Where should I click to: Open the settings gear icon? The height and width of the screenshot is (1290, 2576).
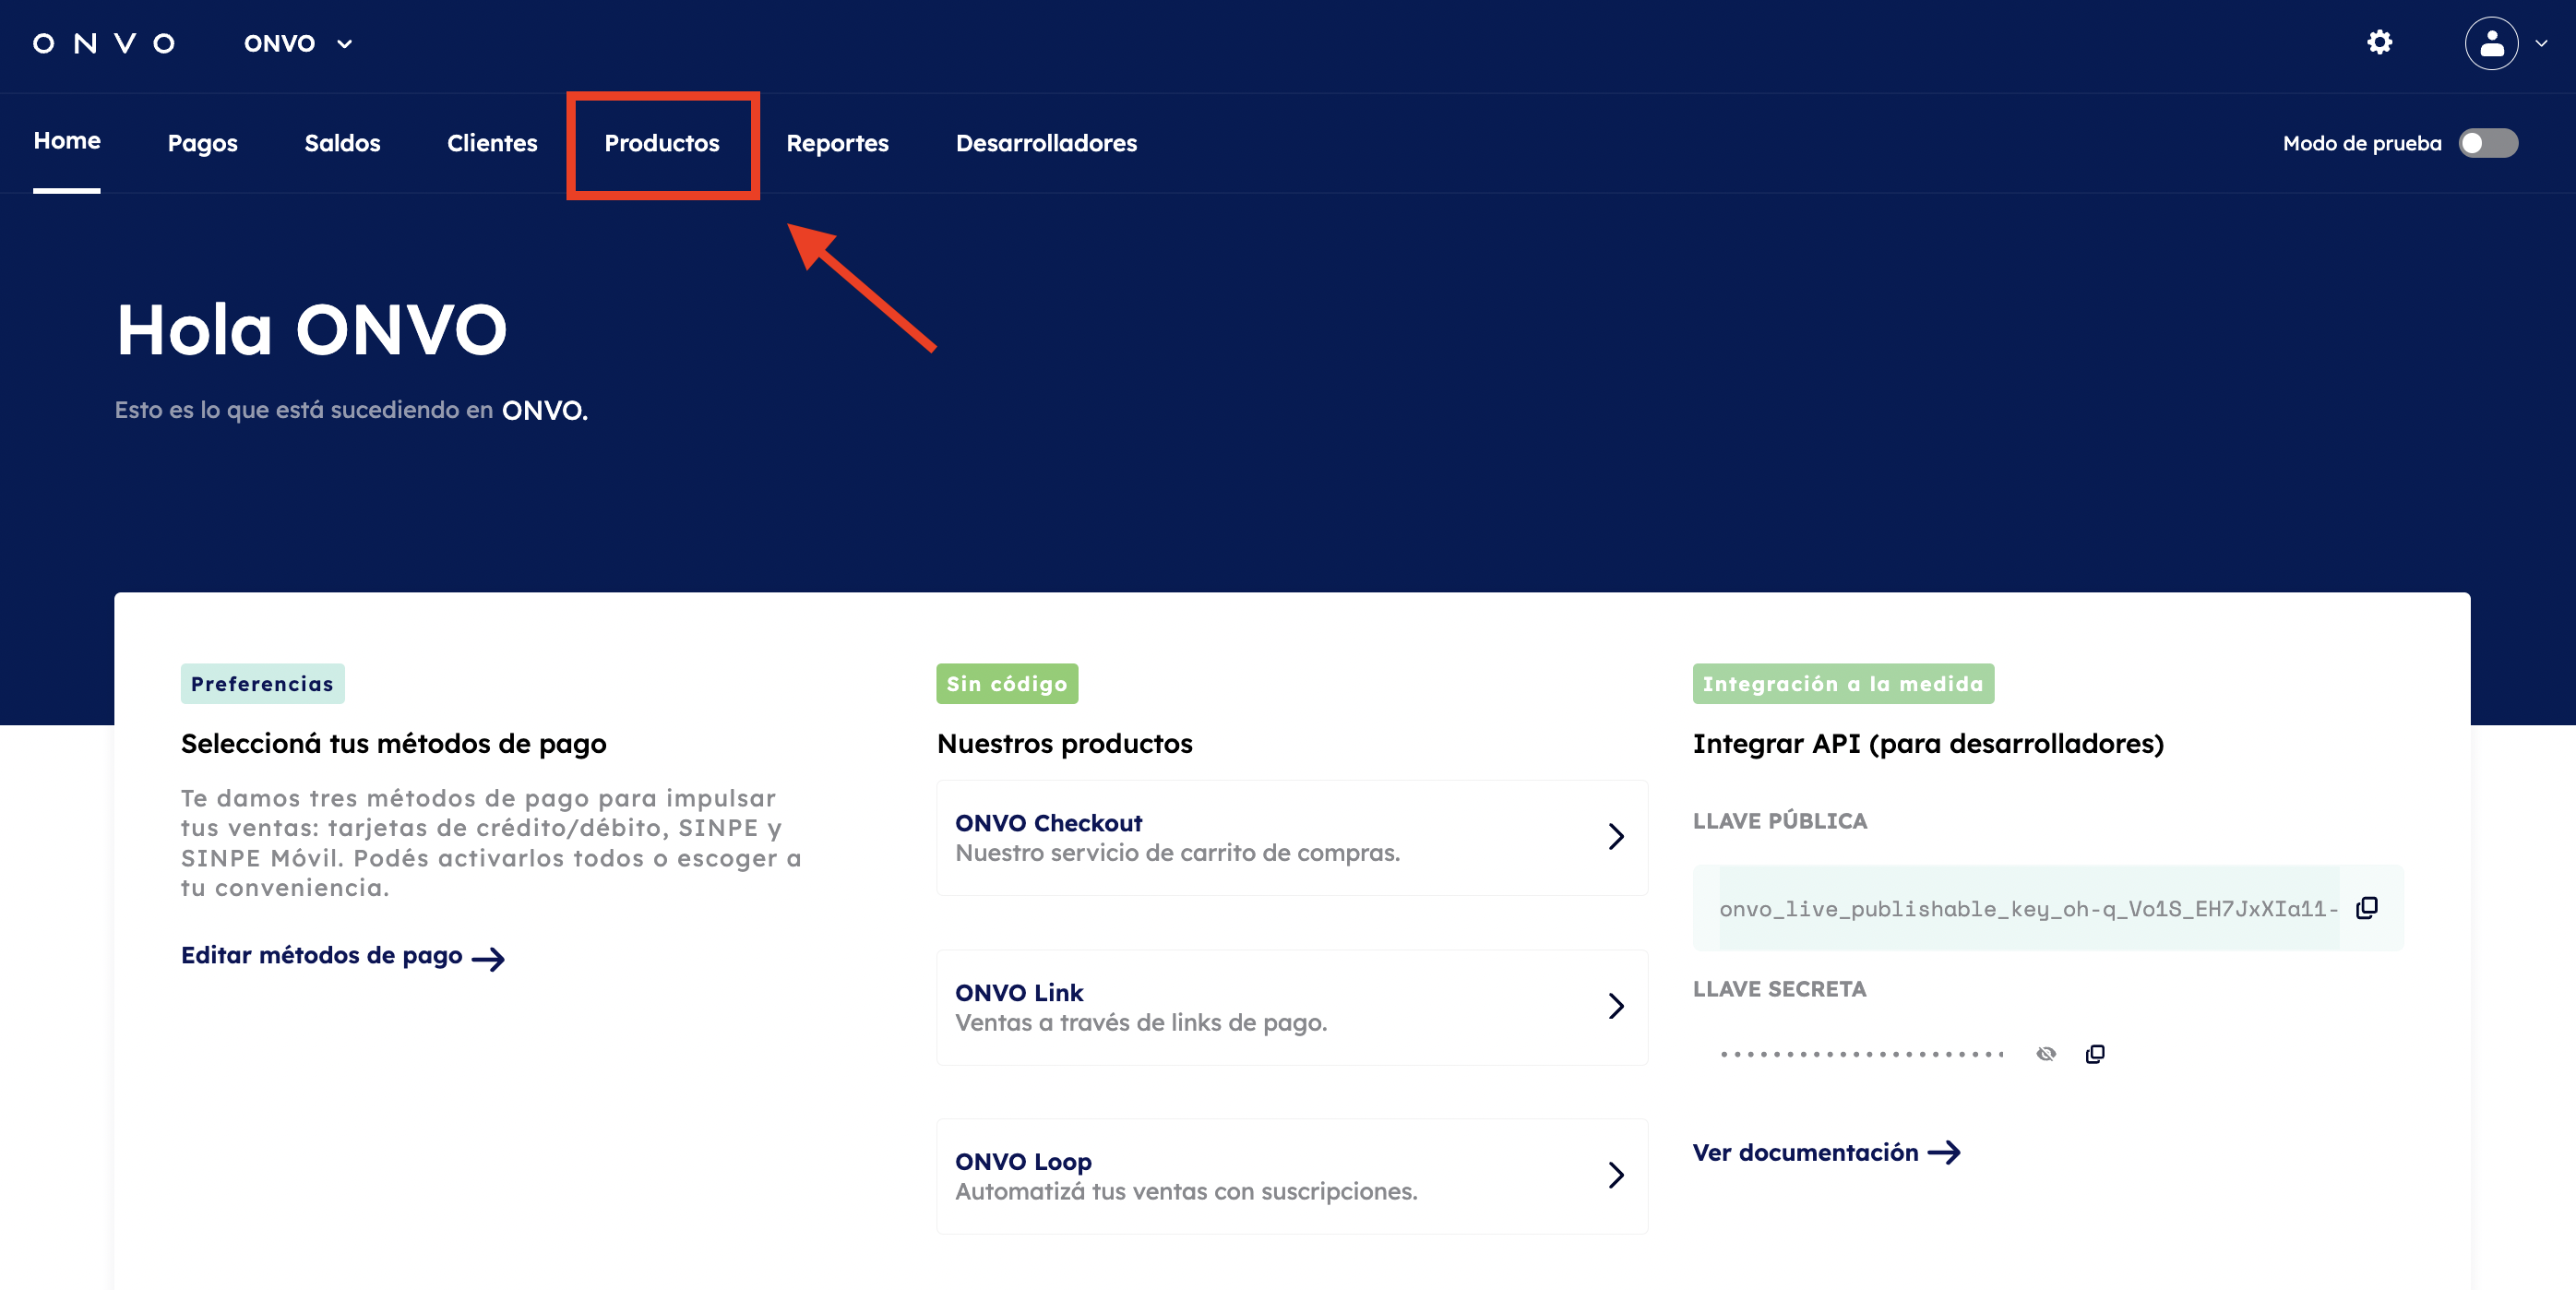click(x=2379, y=42)
